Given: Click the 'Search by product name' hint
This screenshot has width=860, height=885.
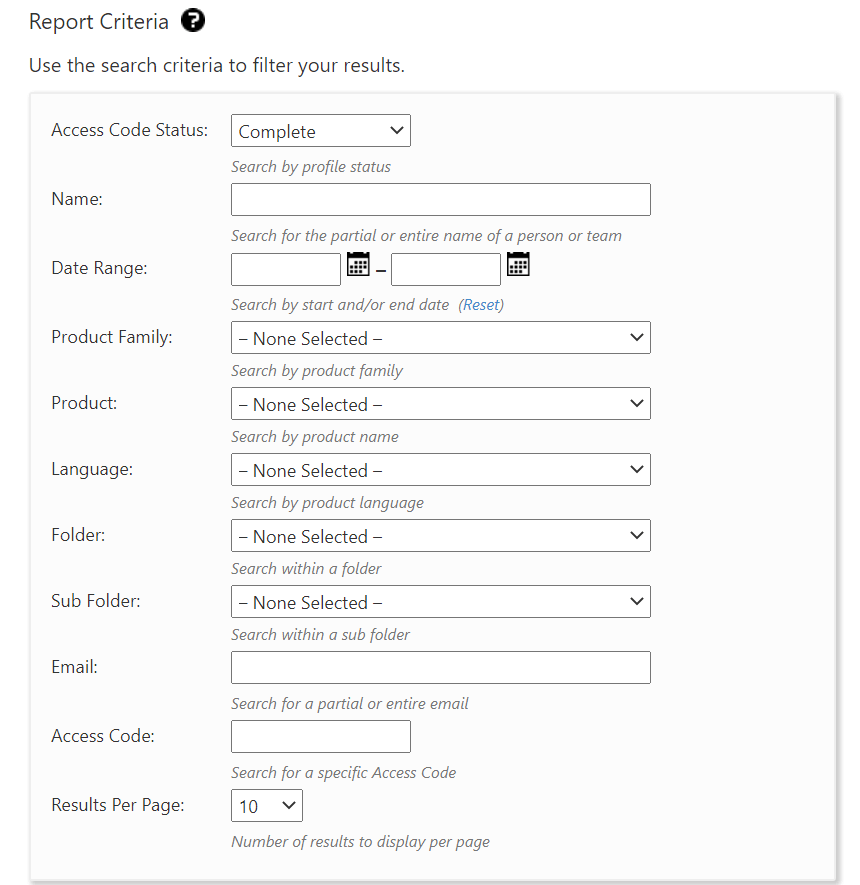Looking at the screenshot, I should click(x=315, y=437).
